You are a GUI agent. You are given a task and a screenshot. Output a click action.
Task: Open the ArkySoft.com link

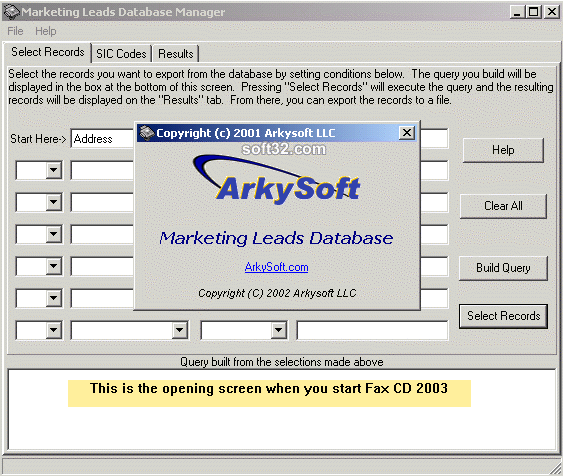pos(276,267)
